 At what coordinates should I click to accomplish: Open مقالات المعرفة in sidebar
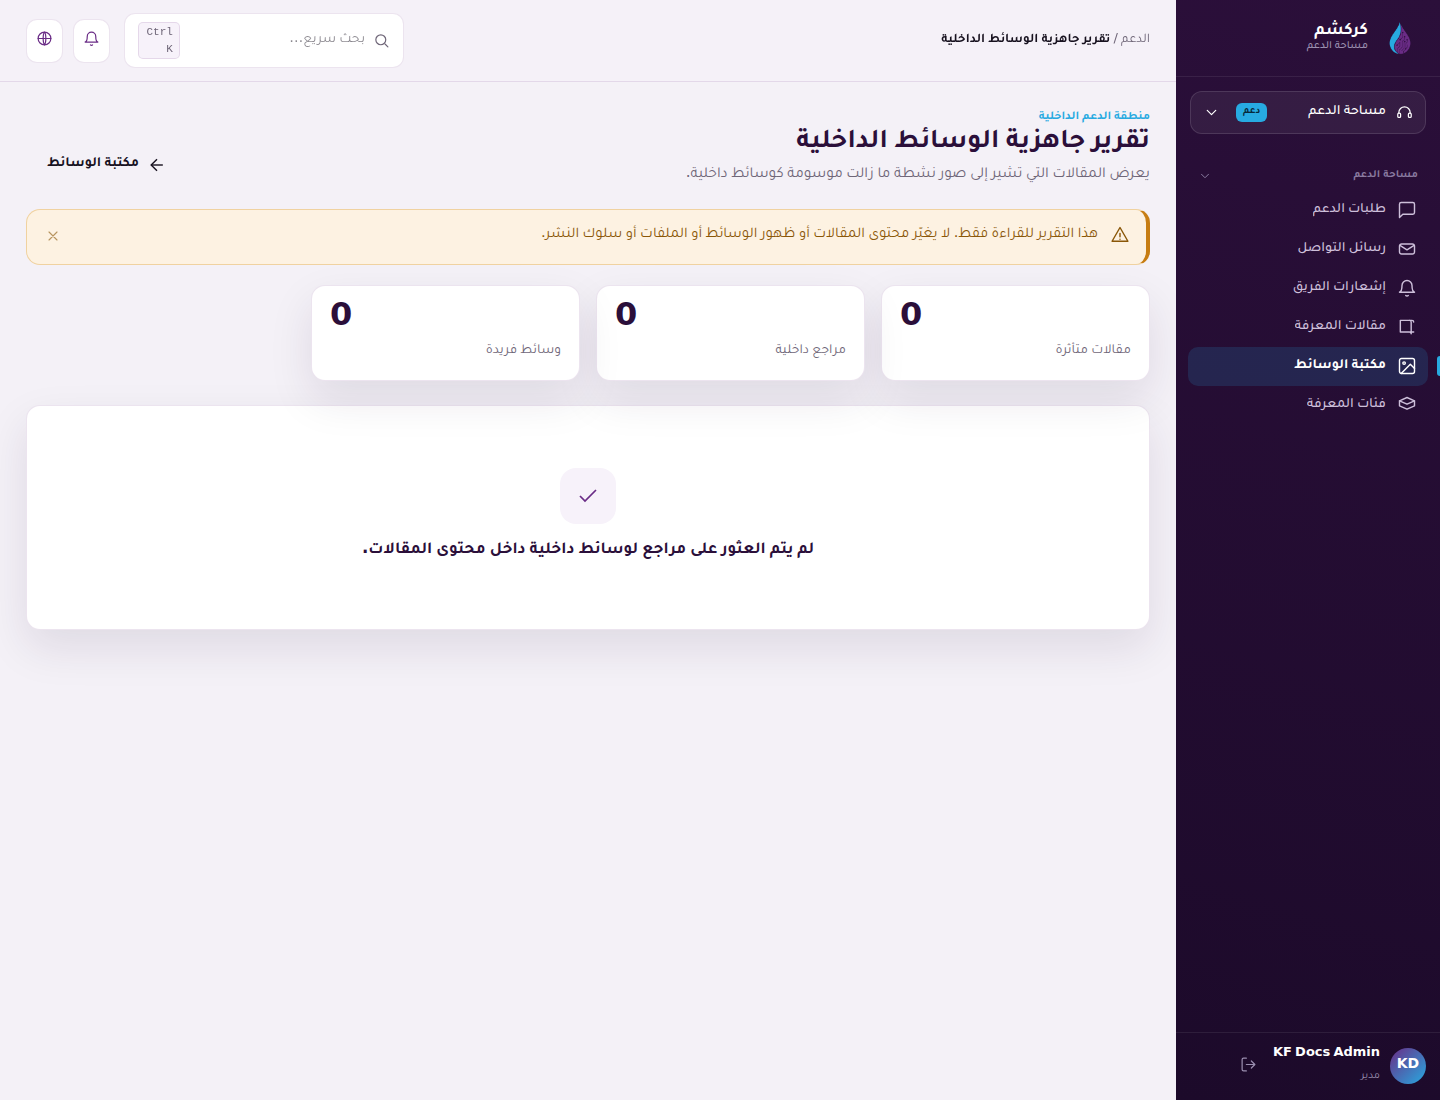[1308, 326]
